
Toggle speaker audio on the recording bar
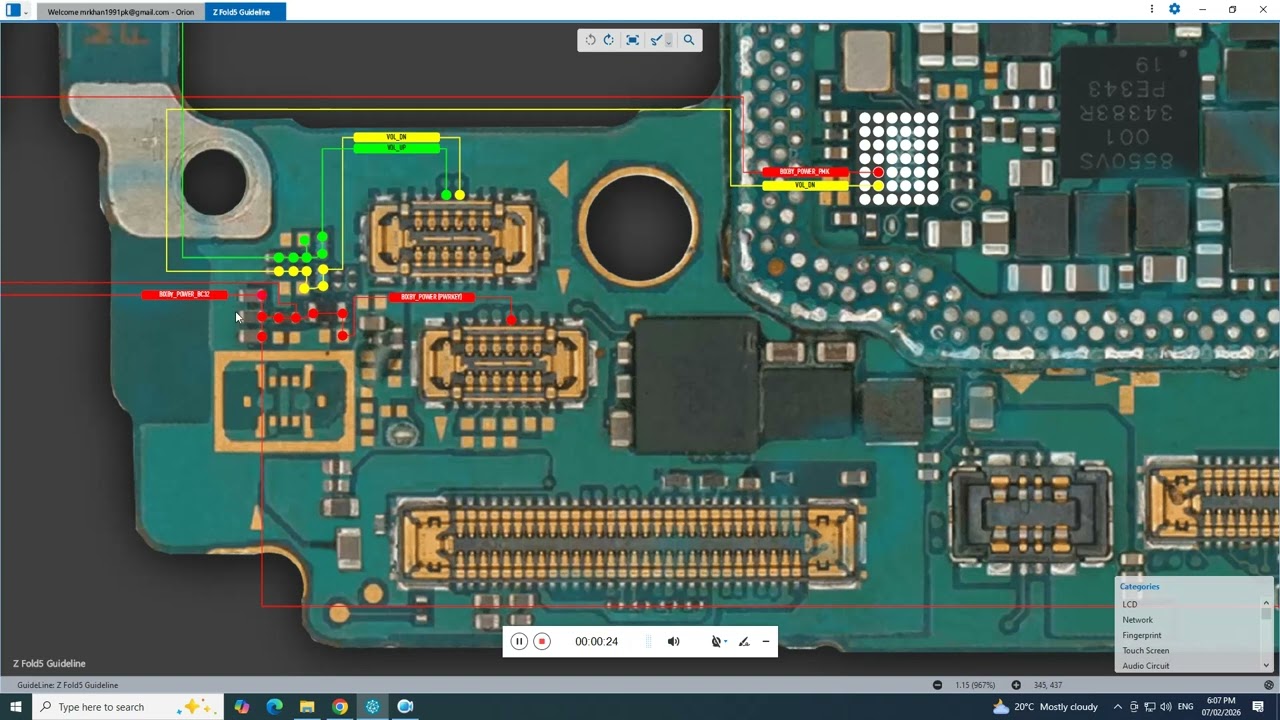click(x=674, y=641)
